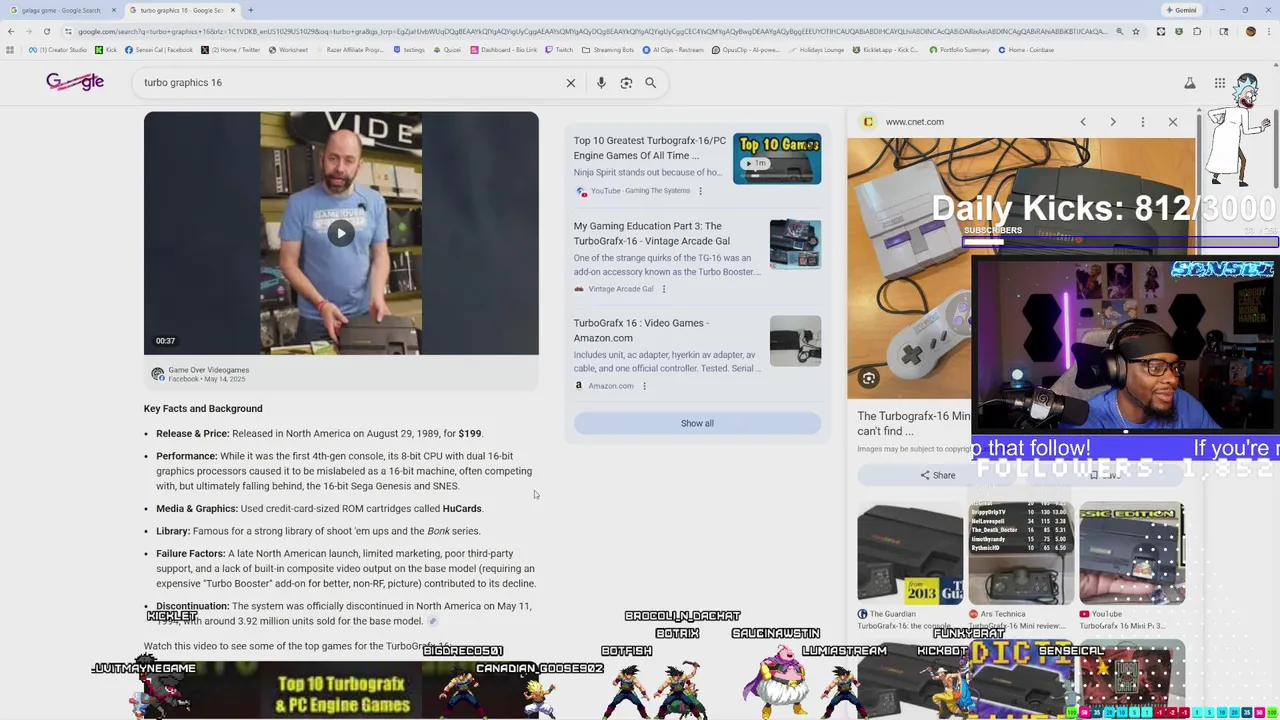Click the Key Facts and Background heading
The height and width of the screenshot is (720, 1280).
203,408
